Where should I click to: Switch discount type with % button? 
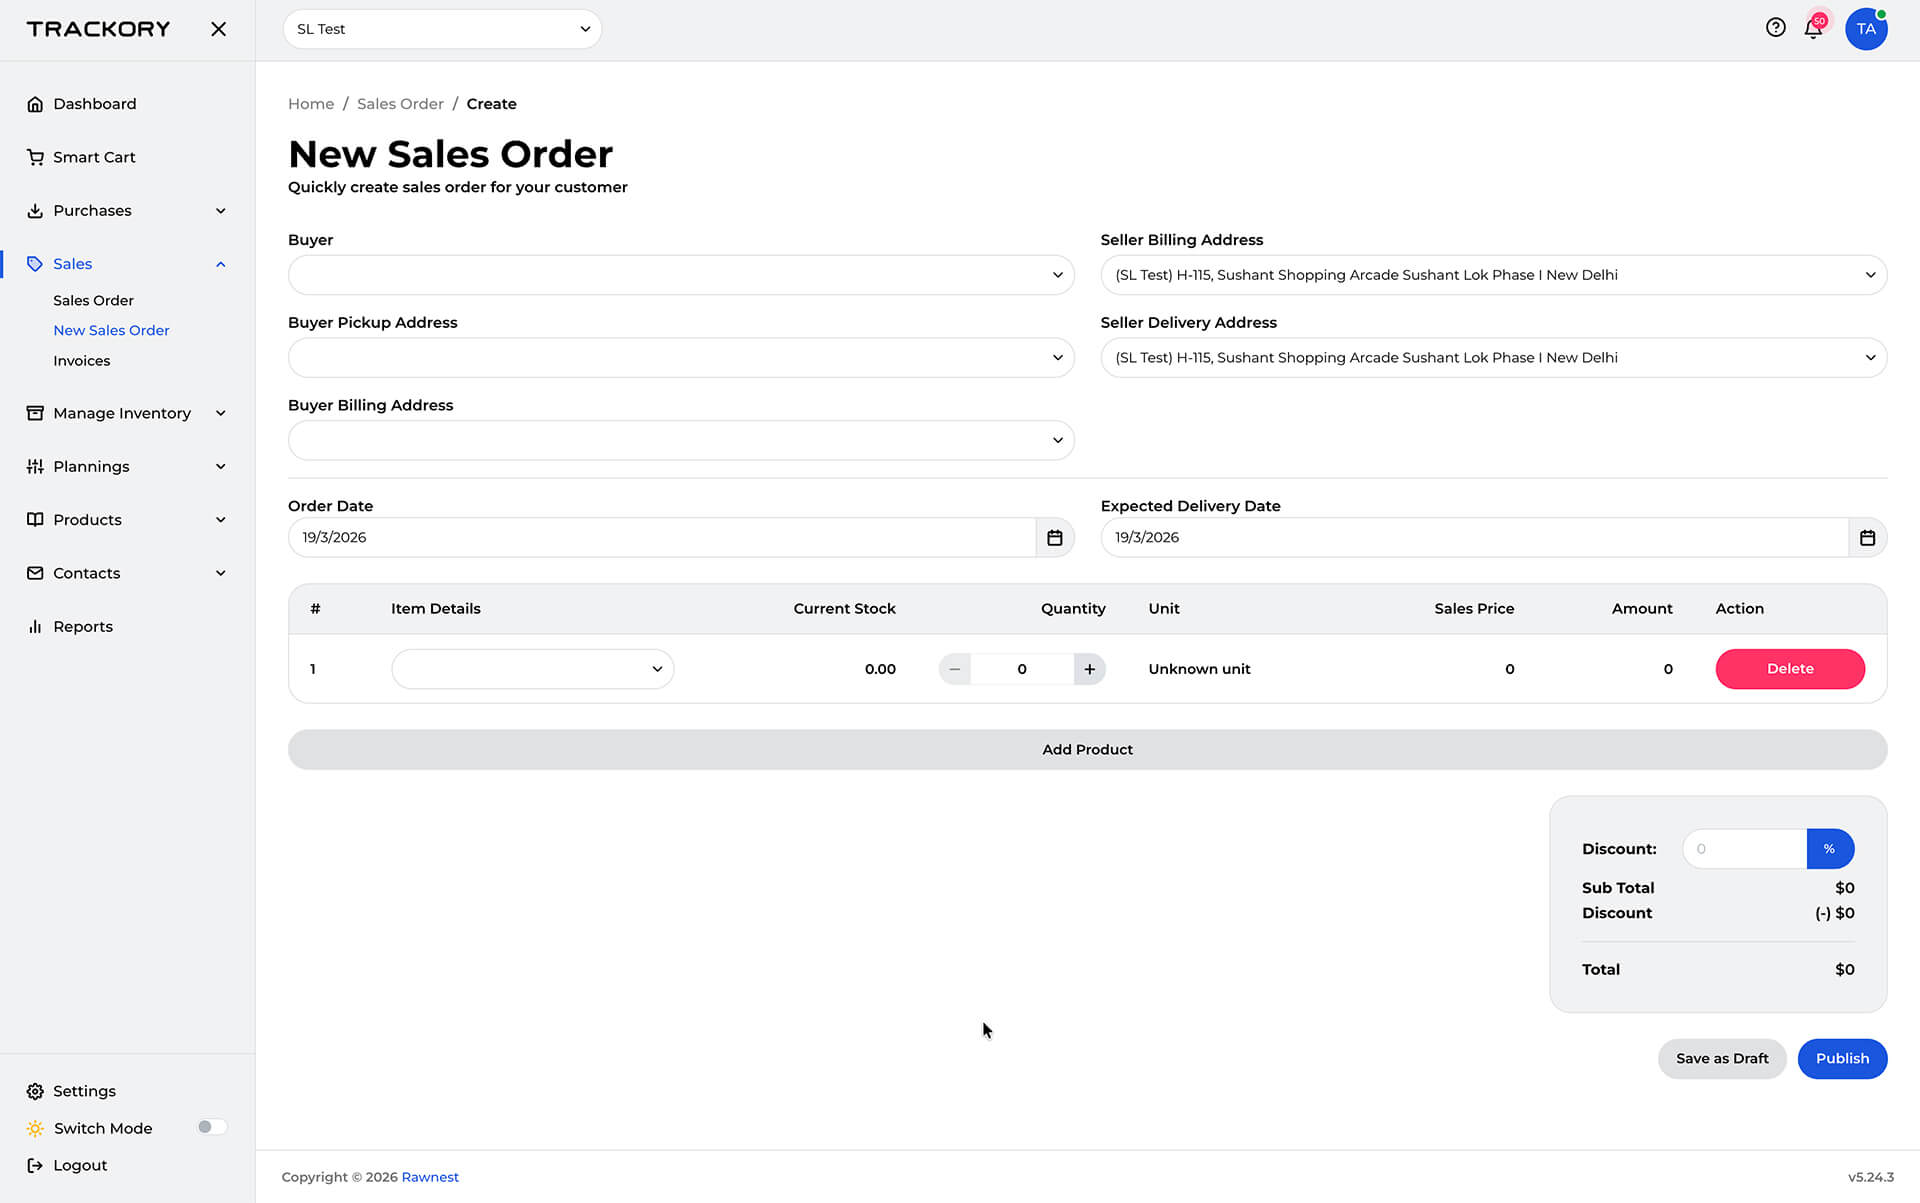[1829, 849]
